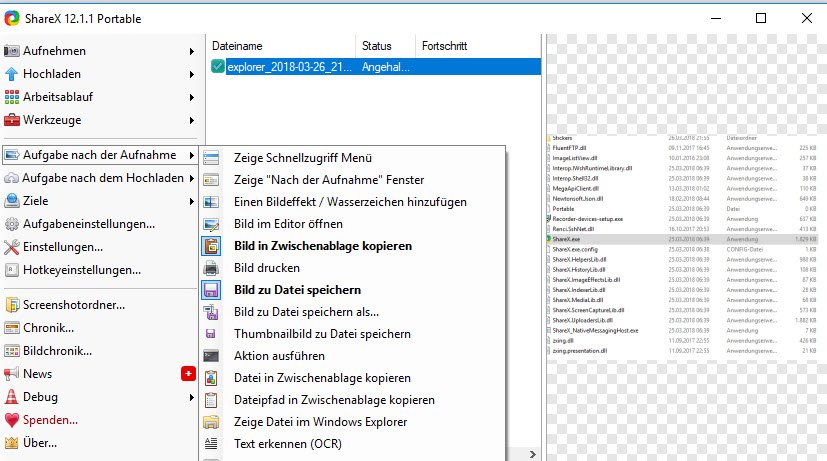Click the Aufnehmen camera icon
This screenshot has width=827, height=461.
[x=12, y=51]
